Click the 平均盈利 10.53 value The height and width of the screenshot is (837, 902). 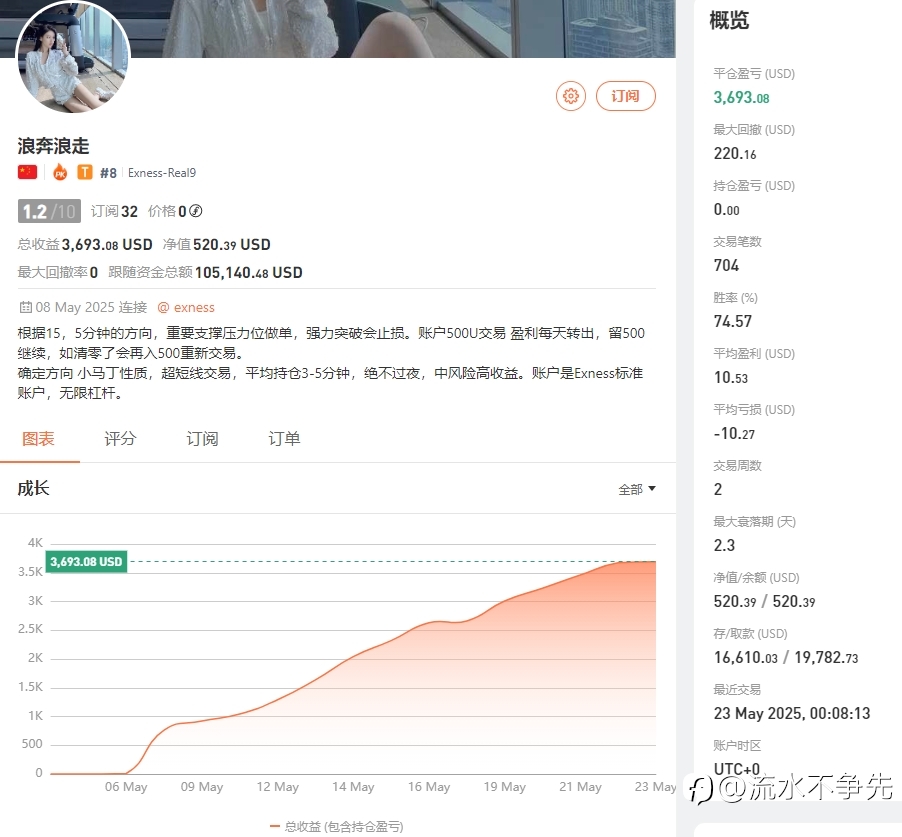731,377
